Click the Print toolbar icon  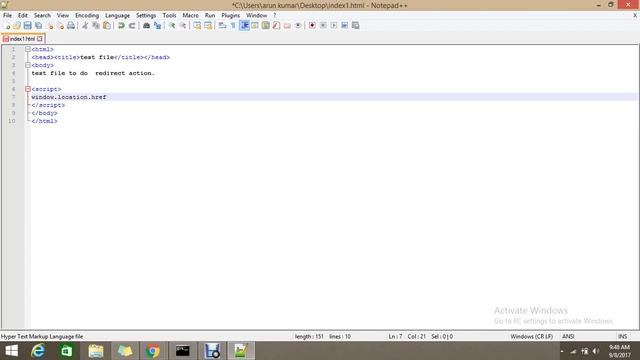pyautogui.click(x=71, y=26)
